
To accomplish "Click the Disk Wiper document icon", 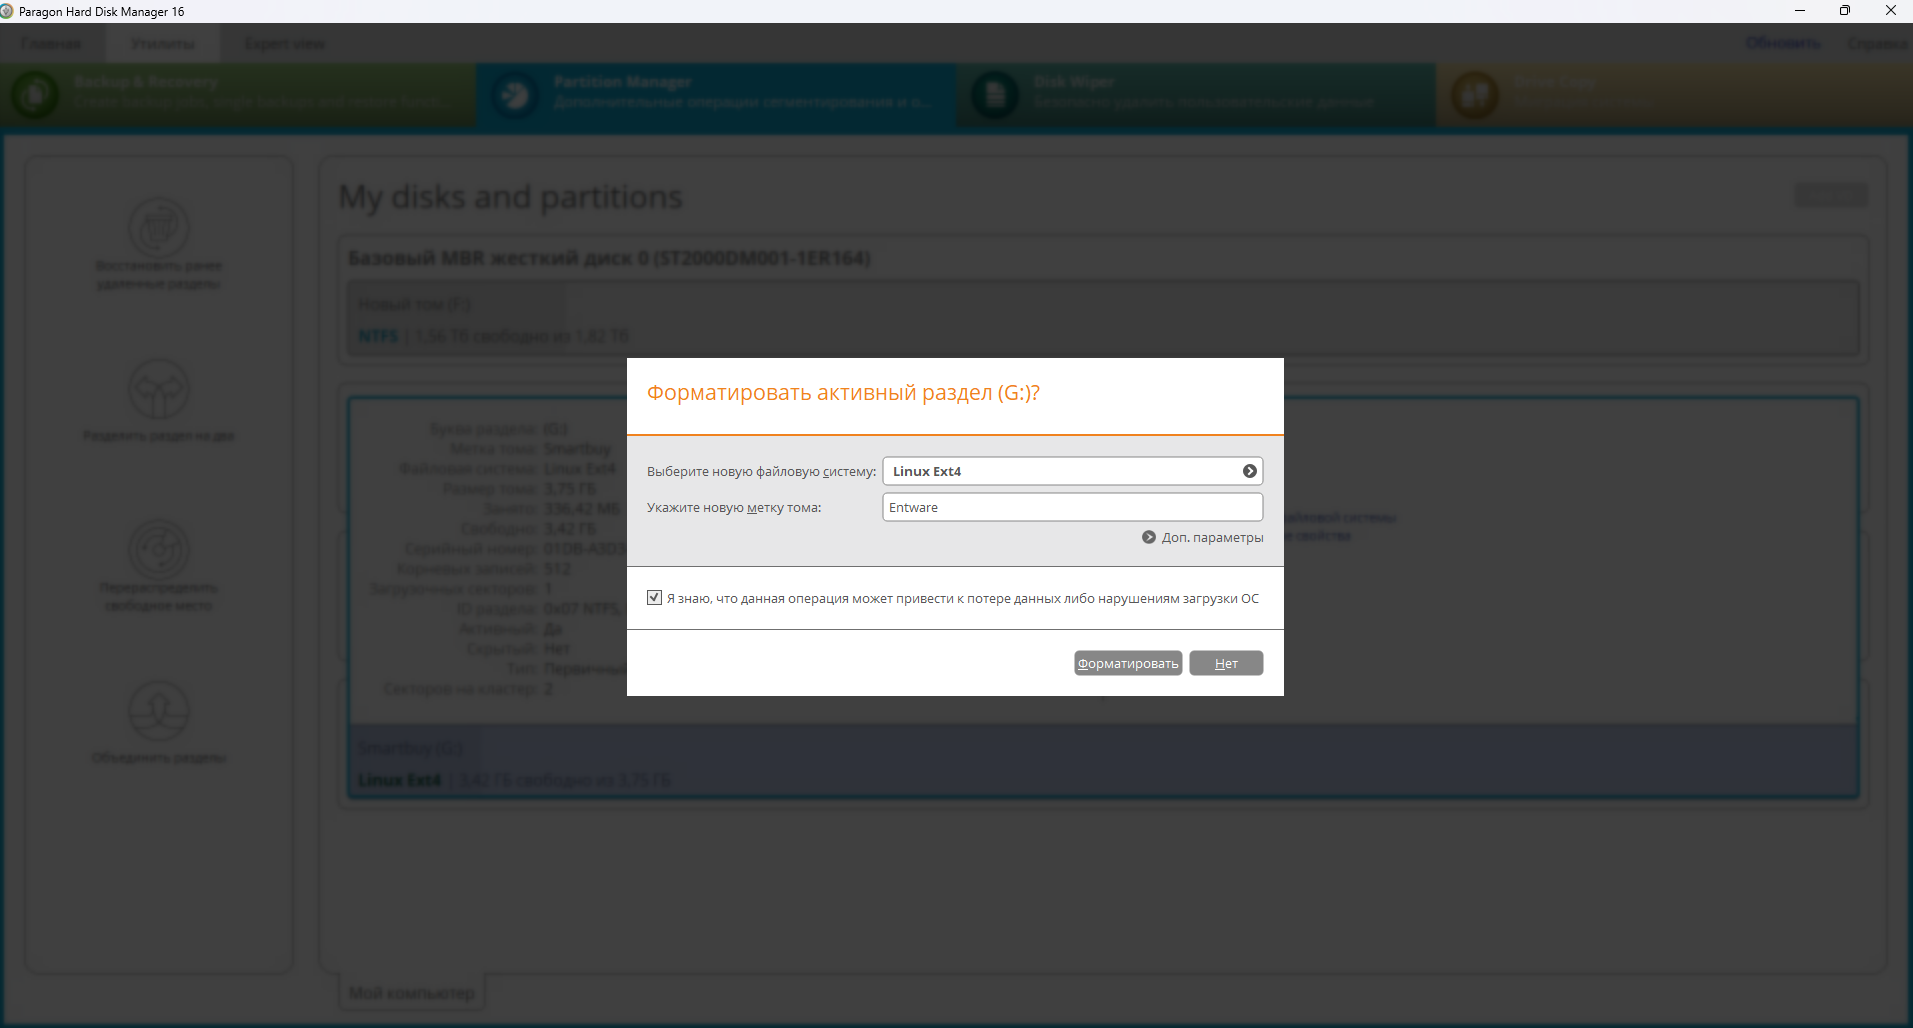I will 995,95.
